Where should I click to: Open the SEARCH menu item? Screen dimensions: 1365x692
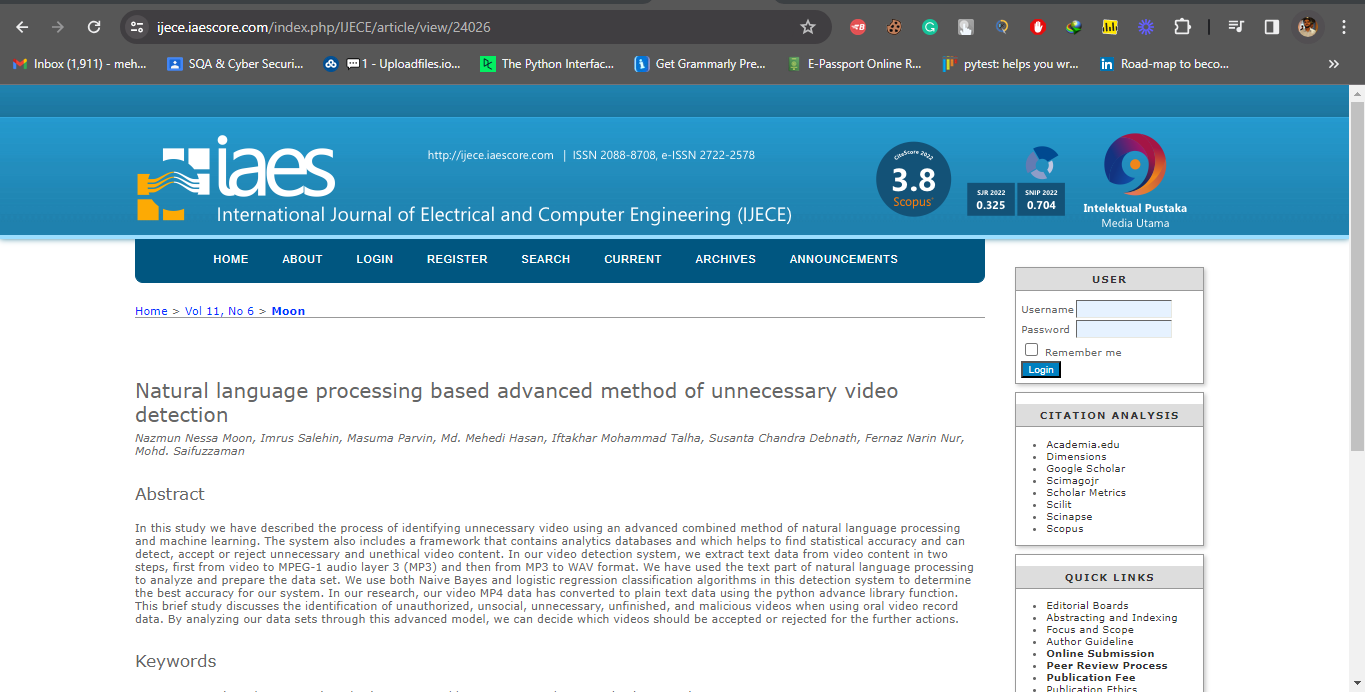click(x=546, y=259)
